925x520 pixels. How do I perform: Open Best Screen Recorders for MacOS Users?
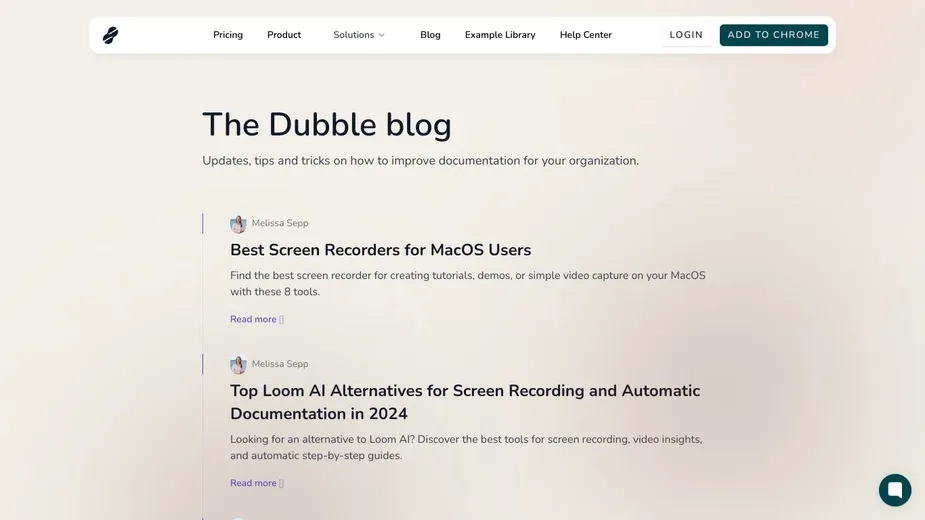coord(381,250)
